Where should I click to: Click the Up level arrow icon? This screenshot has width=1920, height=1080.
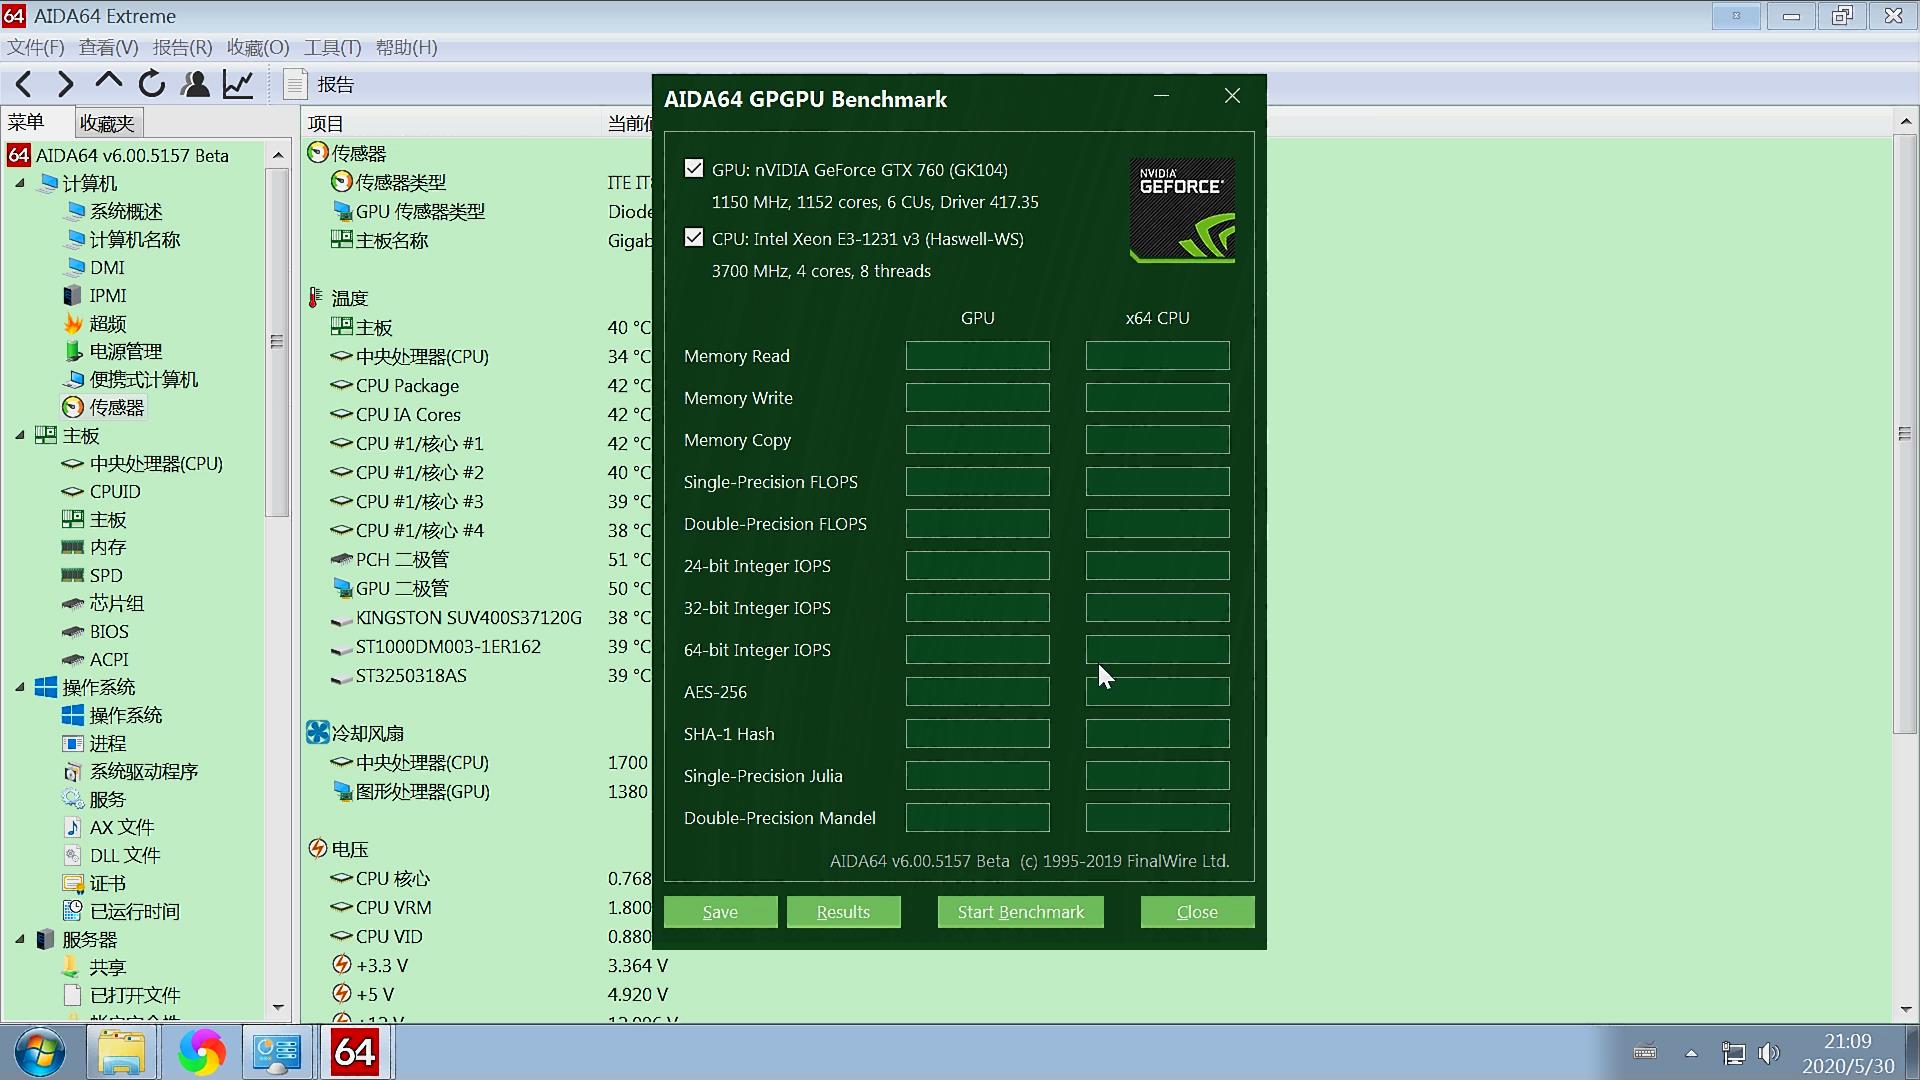click(108, 82)
